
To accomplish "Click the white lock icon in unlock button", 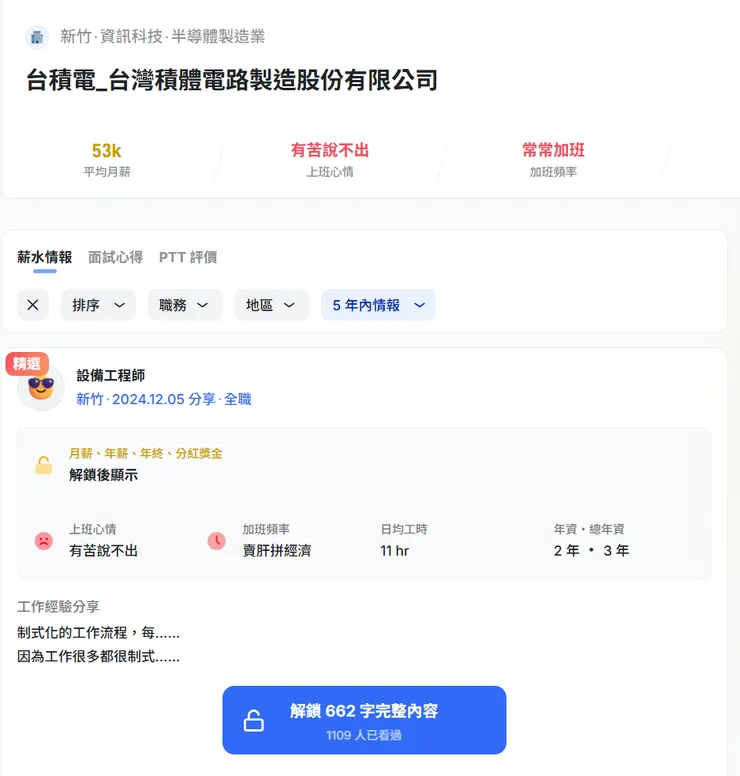I will point(253,721).
